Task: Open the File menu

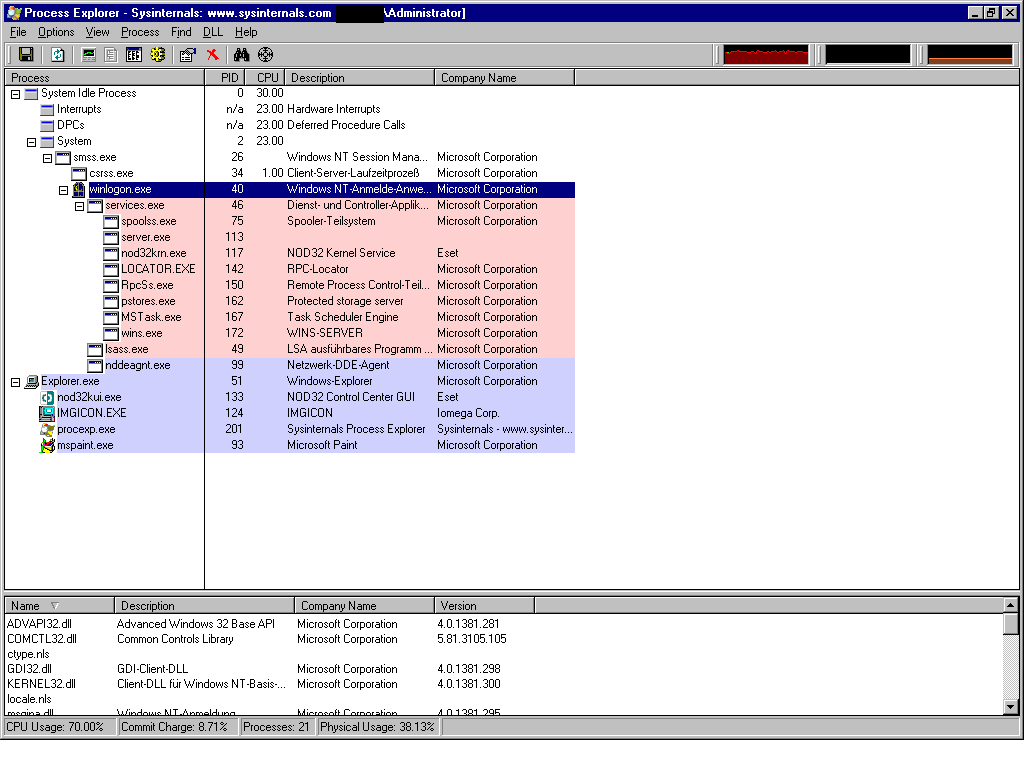Action: coord(18,32)
